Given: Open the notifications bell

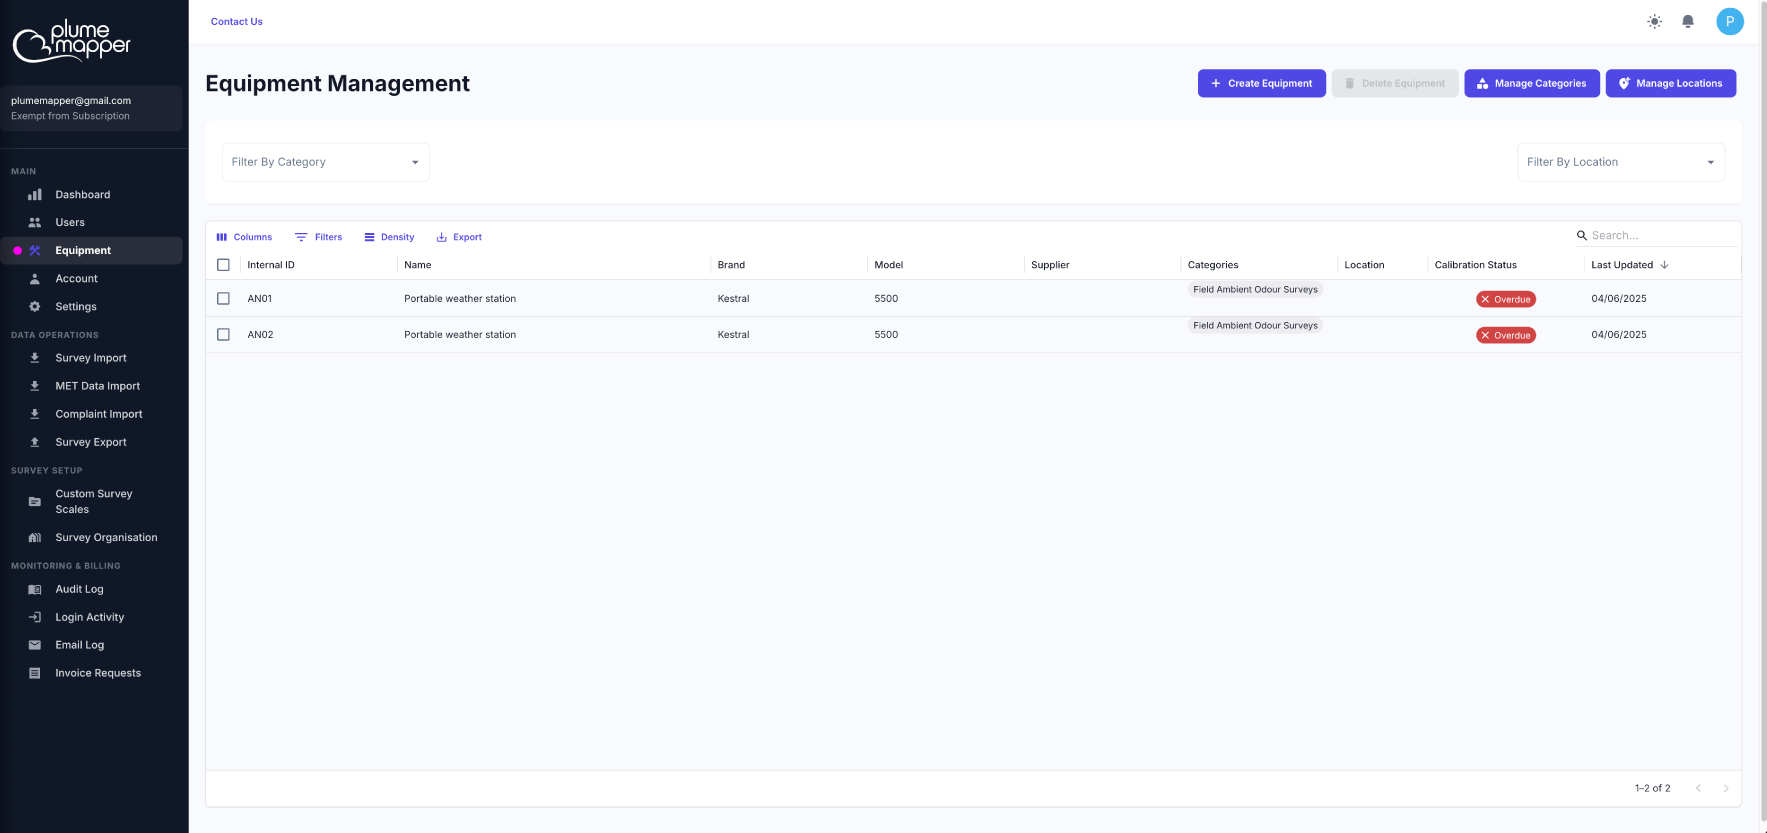Looking at the screenshot, I should pyautogui.click(x=1688, y=21).
